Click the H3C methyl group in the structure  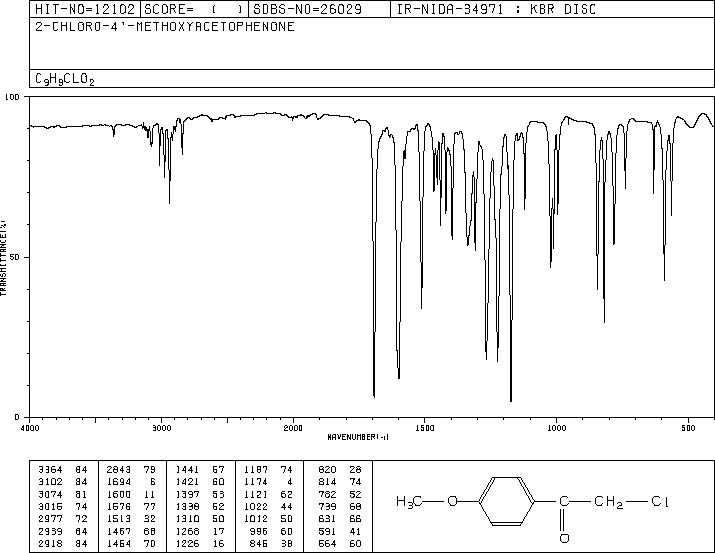tap(409, 502)
